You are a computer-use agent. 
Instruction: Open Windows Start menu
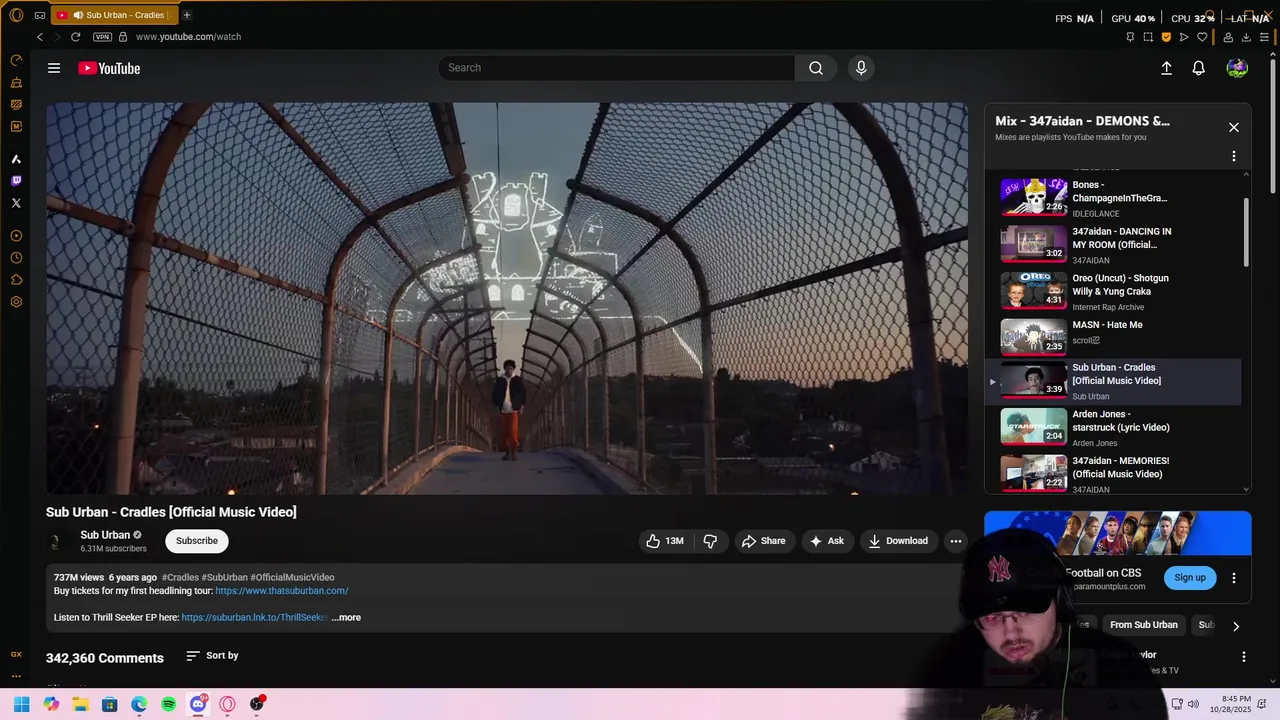[22, 704]
